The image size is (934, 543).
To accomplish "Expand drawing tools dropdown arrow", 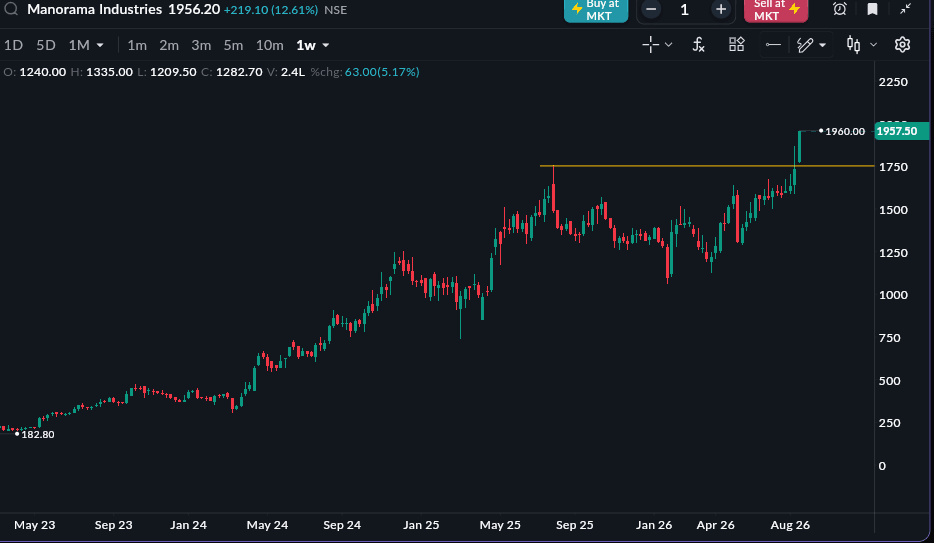I will click(823, 45).
